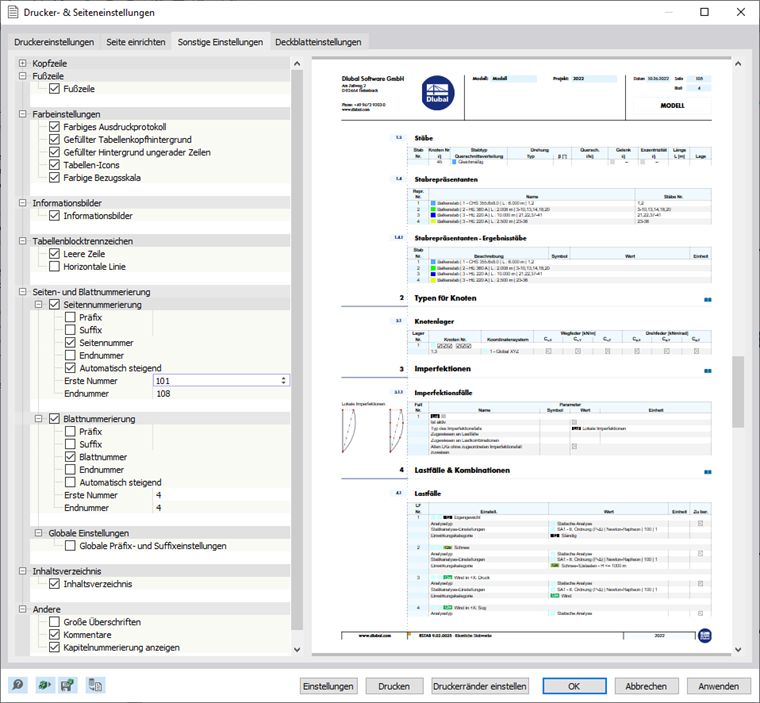The height and width of the screenshot is (703, 760).
Task: Toggle Kapitelnummerierung anzeigen checkbox
Action: (54, 647)
